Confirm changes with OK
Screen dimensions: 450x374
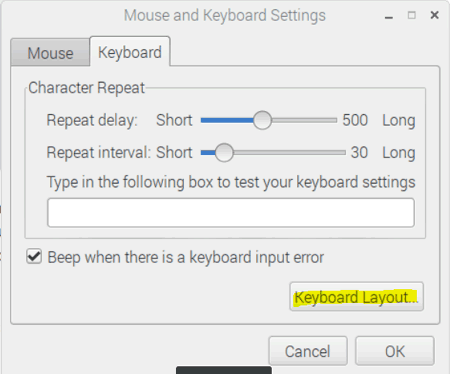tap(395, 351)
